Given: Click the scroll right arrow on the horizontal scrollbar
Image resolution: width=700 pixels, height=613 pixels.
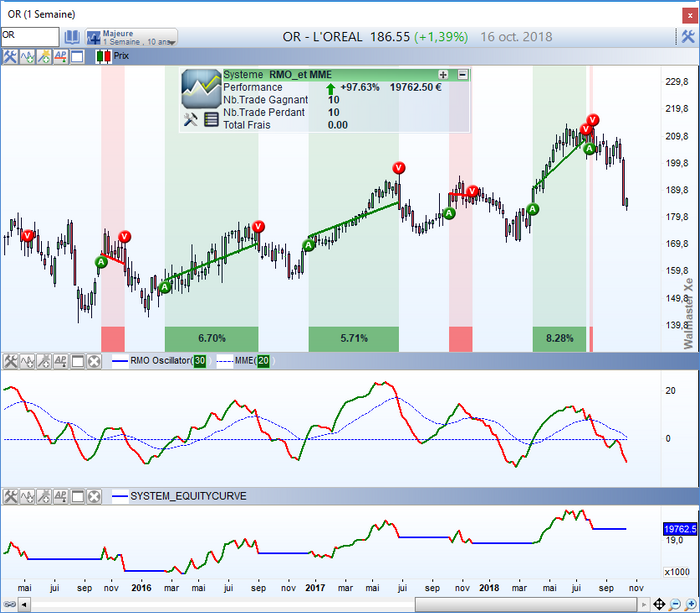Looking at the screenshot, I should (x=643, y=605).
